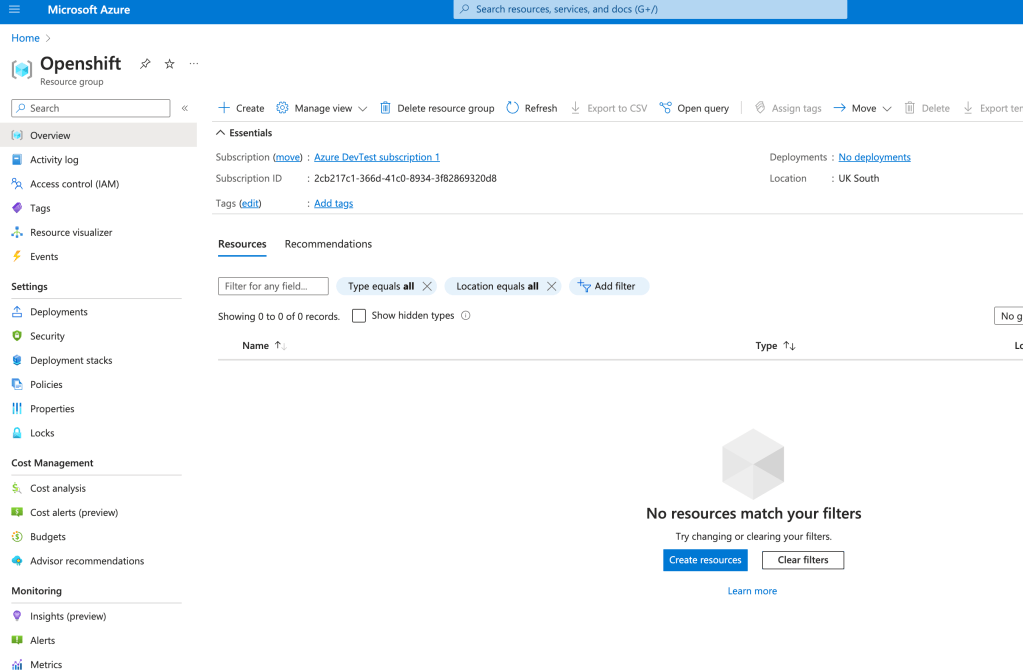This screenshot has height=670, width=1023.
Task: Enable the Show hidden types checkbox
Action: point(359,316)
